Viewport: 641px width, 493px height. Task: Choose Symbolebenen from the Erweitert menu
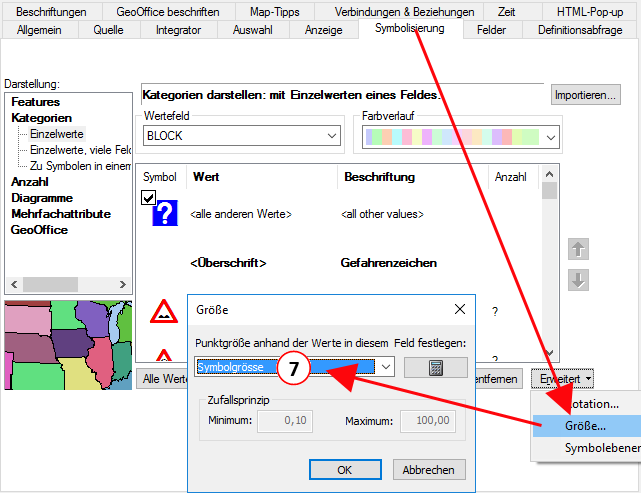tap(586, 448)
